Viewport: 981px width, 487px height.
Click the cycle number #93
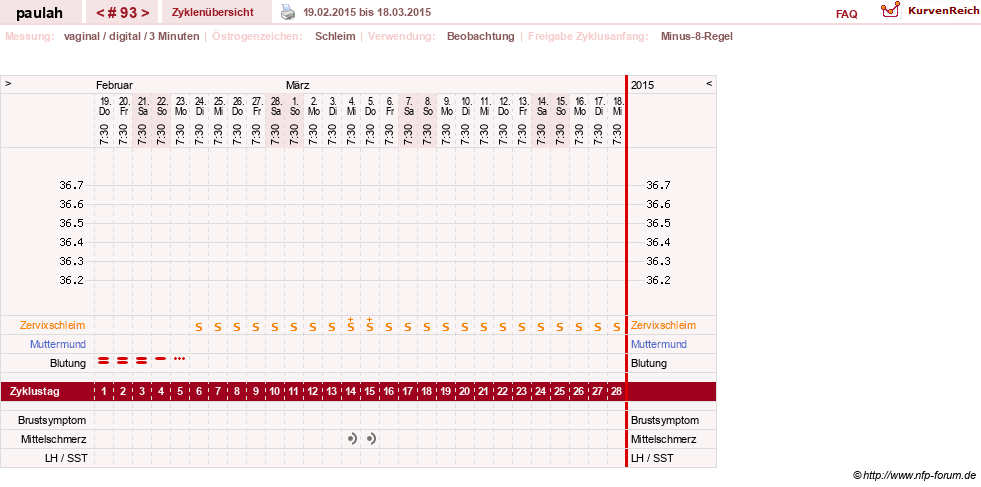pos(123,13)
